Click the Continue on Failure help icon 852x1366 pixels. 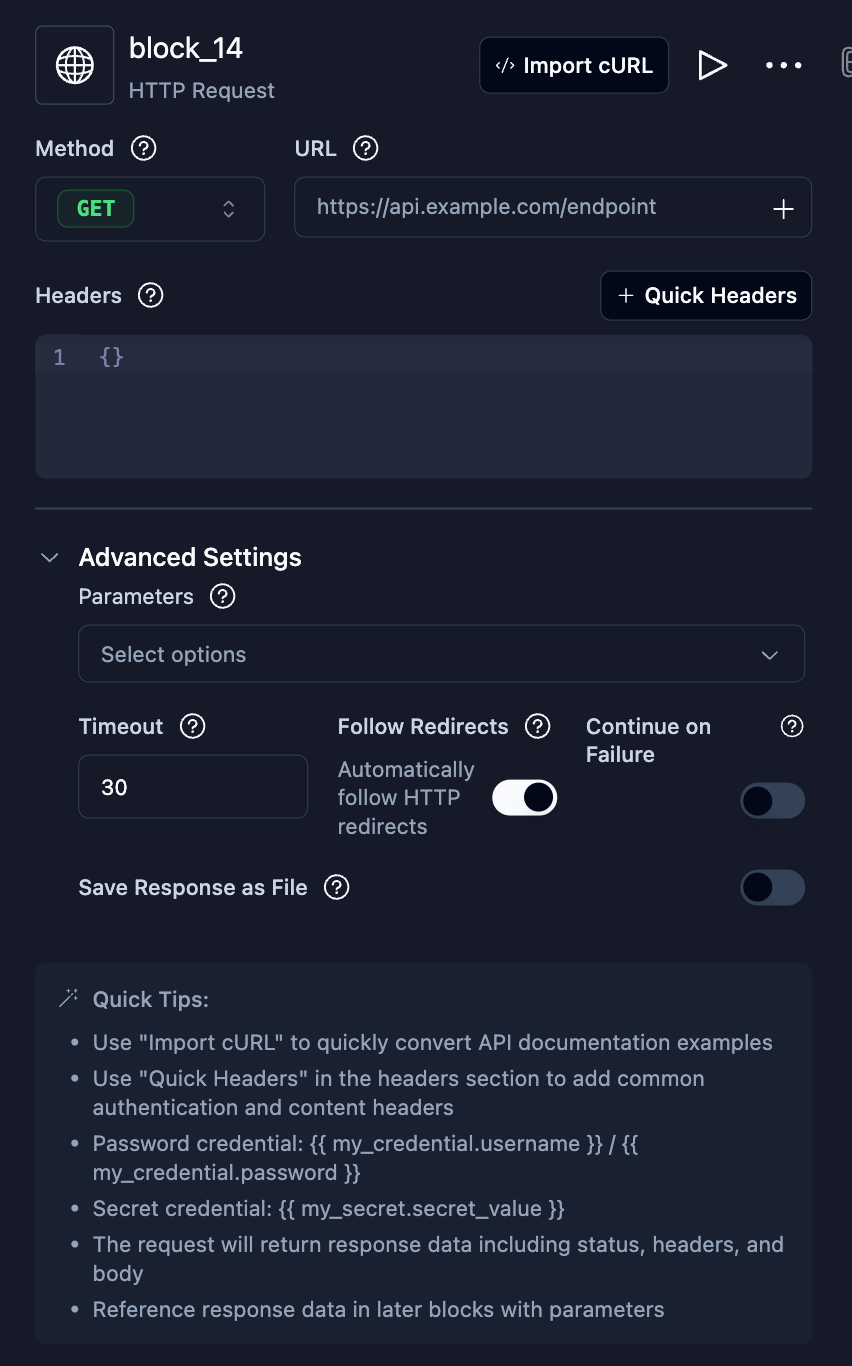792,727
